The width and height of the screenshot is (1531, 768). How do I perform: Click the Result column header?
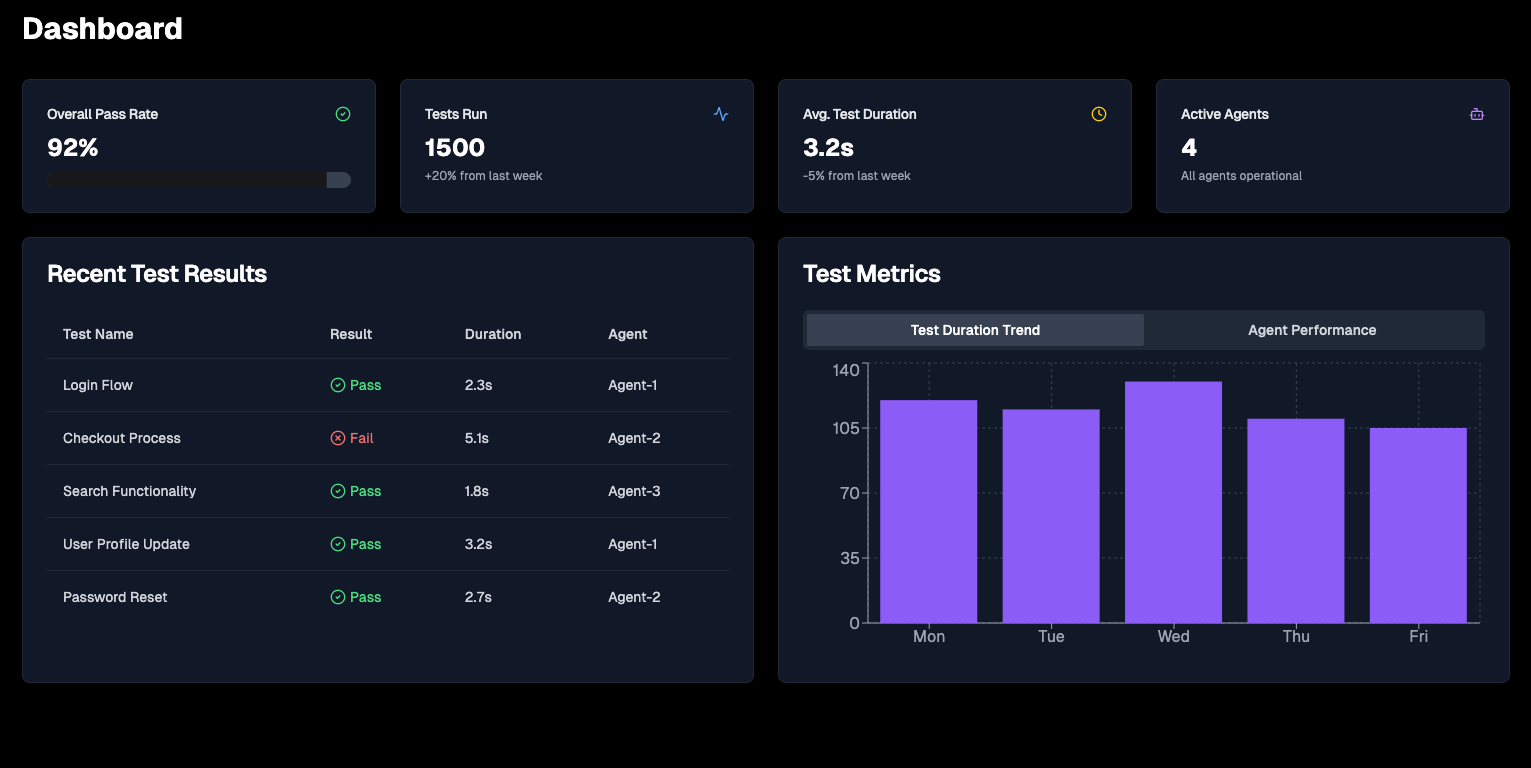point(351,335)
